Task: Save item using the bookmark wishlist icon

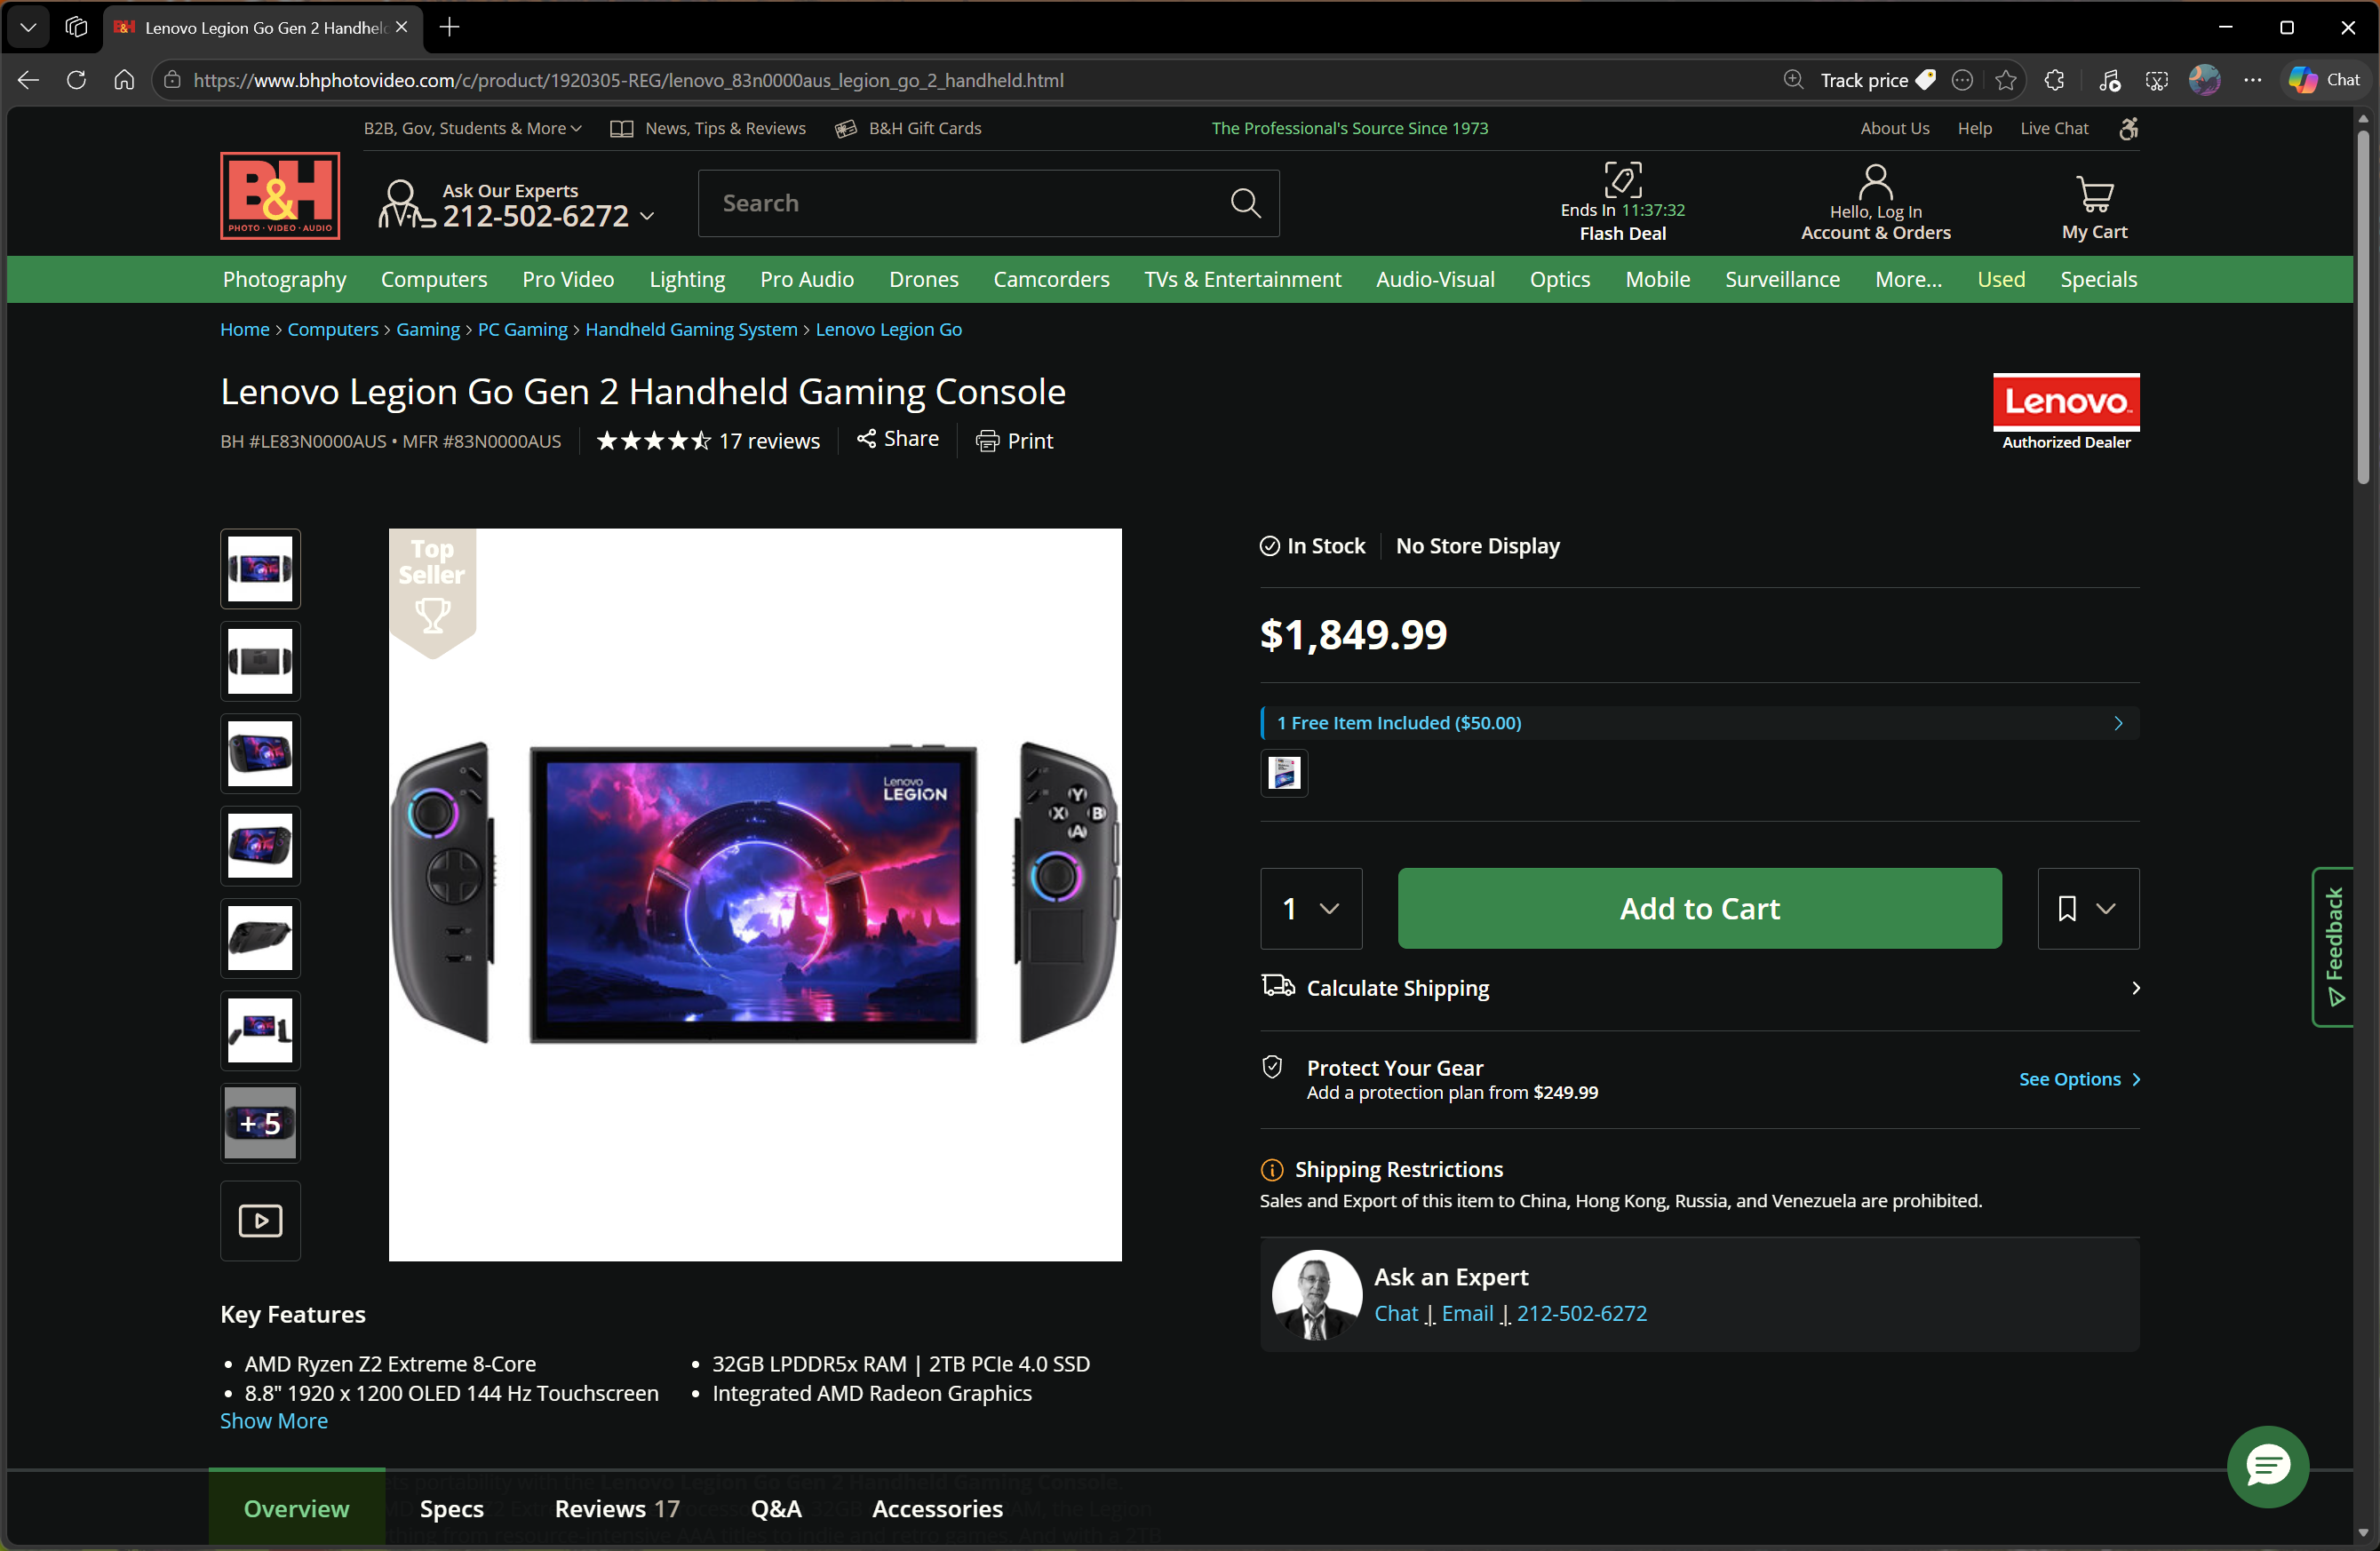Action: click(2068, 908)
